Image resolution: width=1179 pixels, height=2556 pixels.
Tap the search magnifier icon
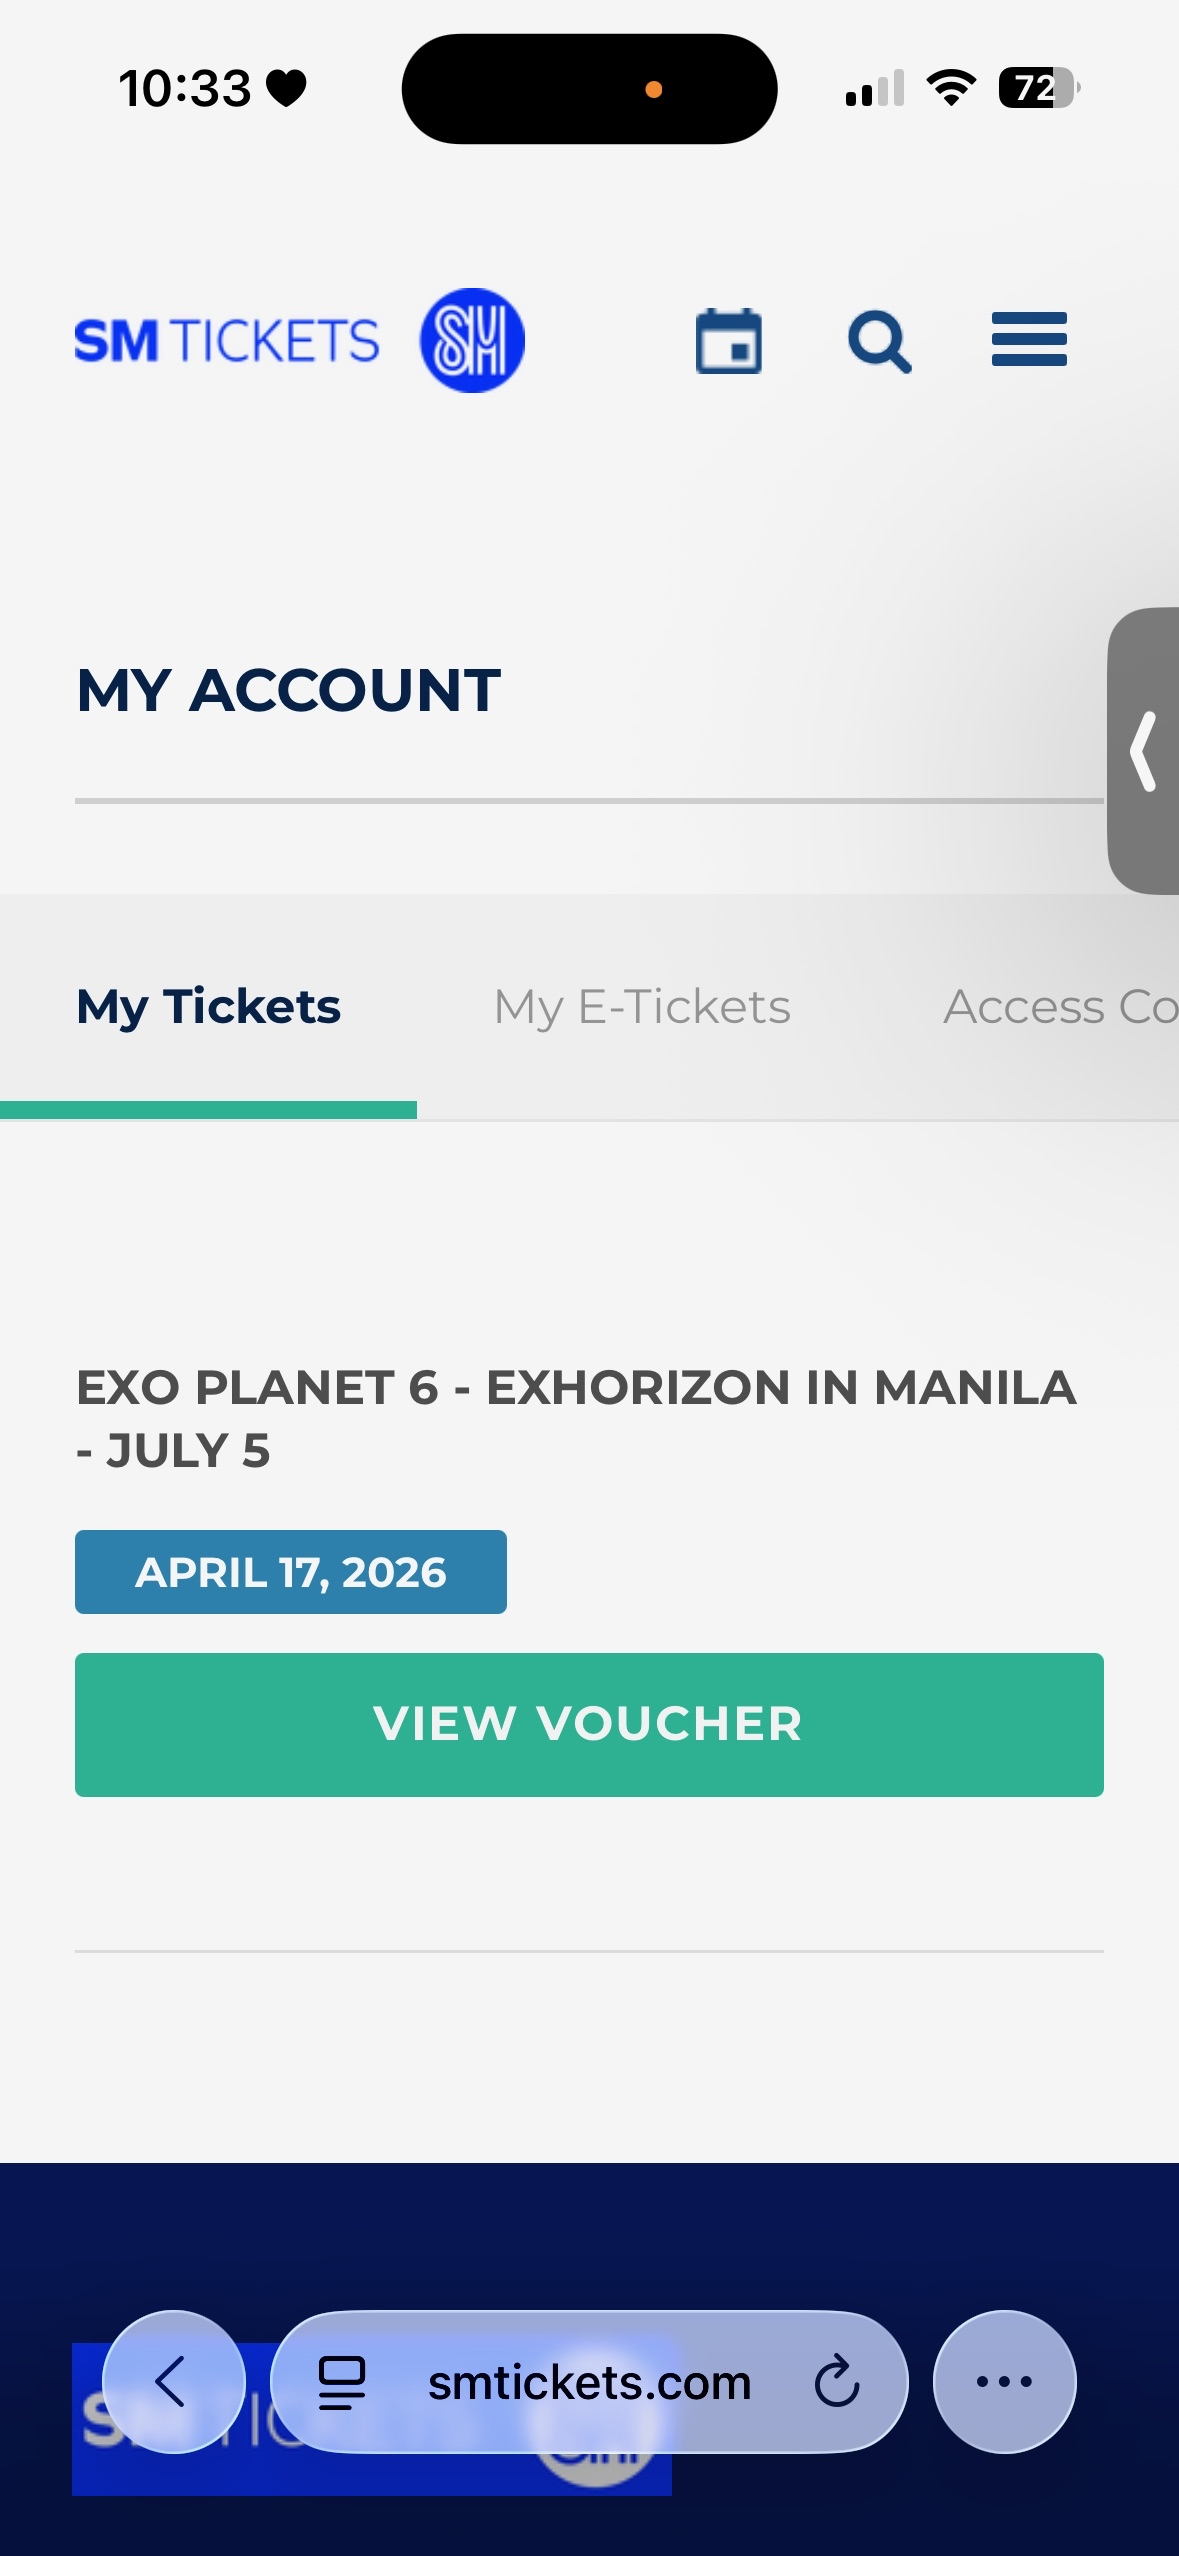879,342
